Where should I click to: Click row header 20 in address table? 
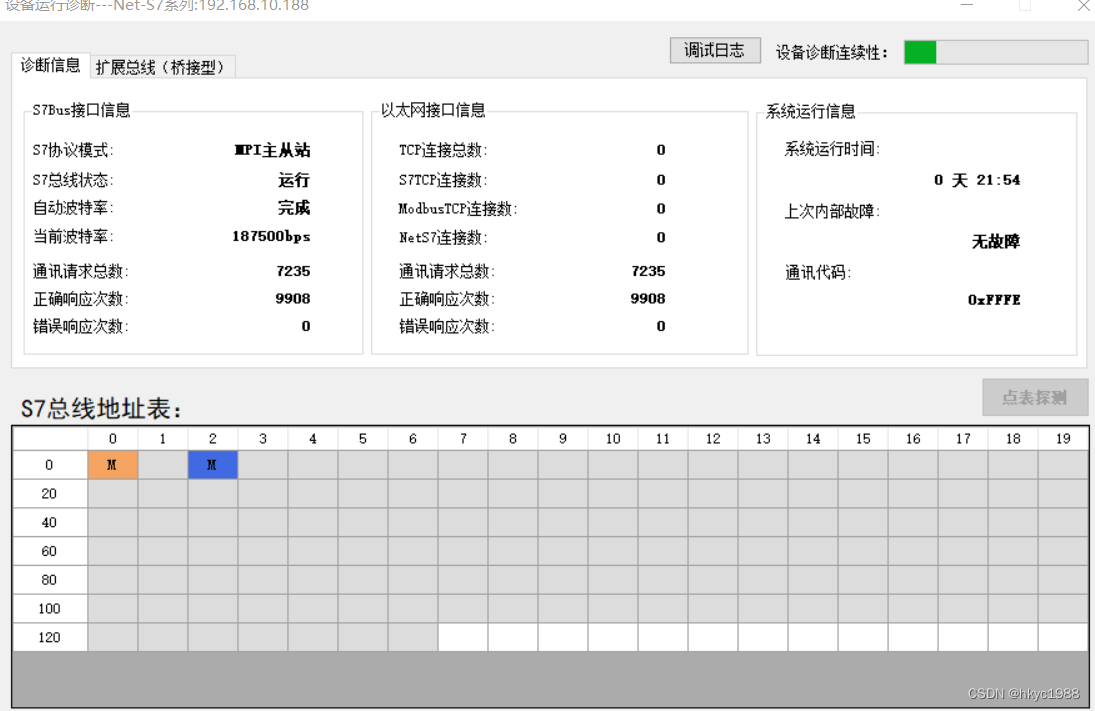(x=50, y=494)
